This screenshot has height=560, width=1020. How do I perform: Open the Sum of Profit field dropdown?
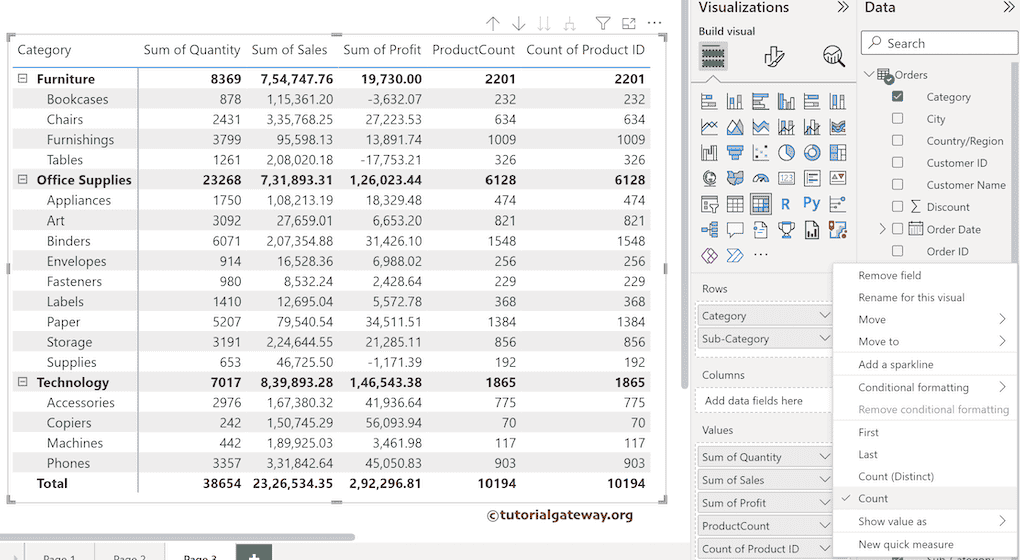[824, 502]
